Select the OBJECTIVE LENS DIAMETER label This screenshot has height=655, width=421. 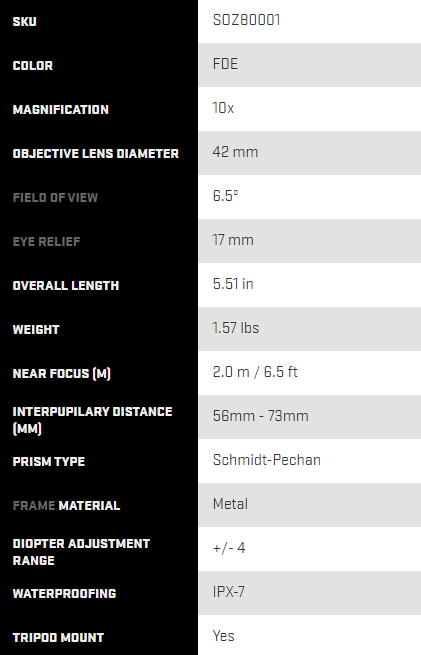coord(96,154)
